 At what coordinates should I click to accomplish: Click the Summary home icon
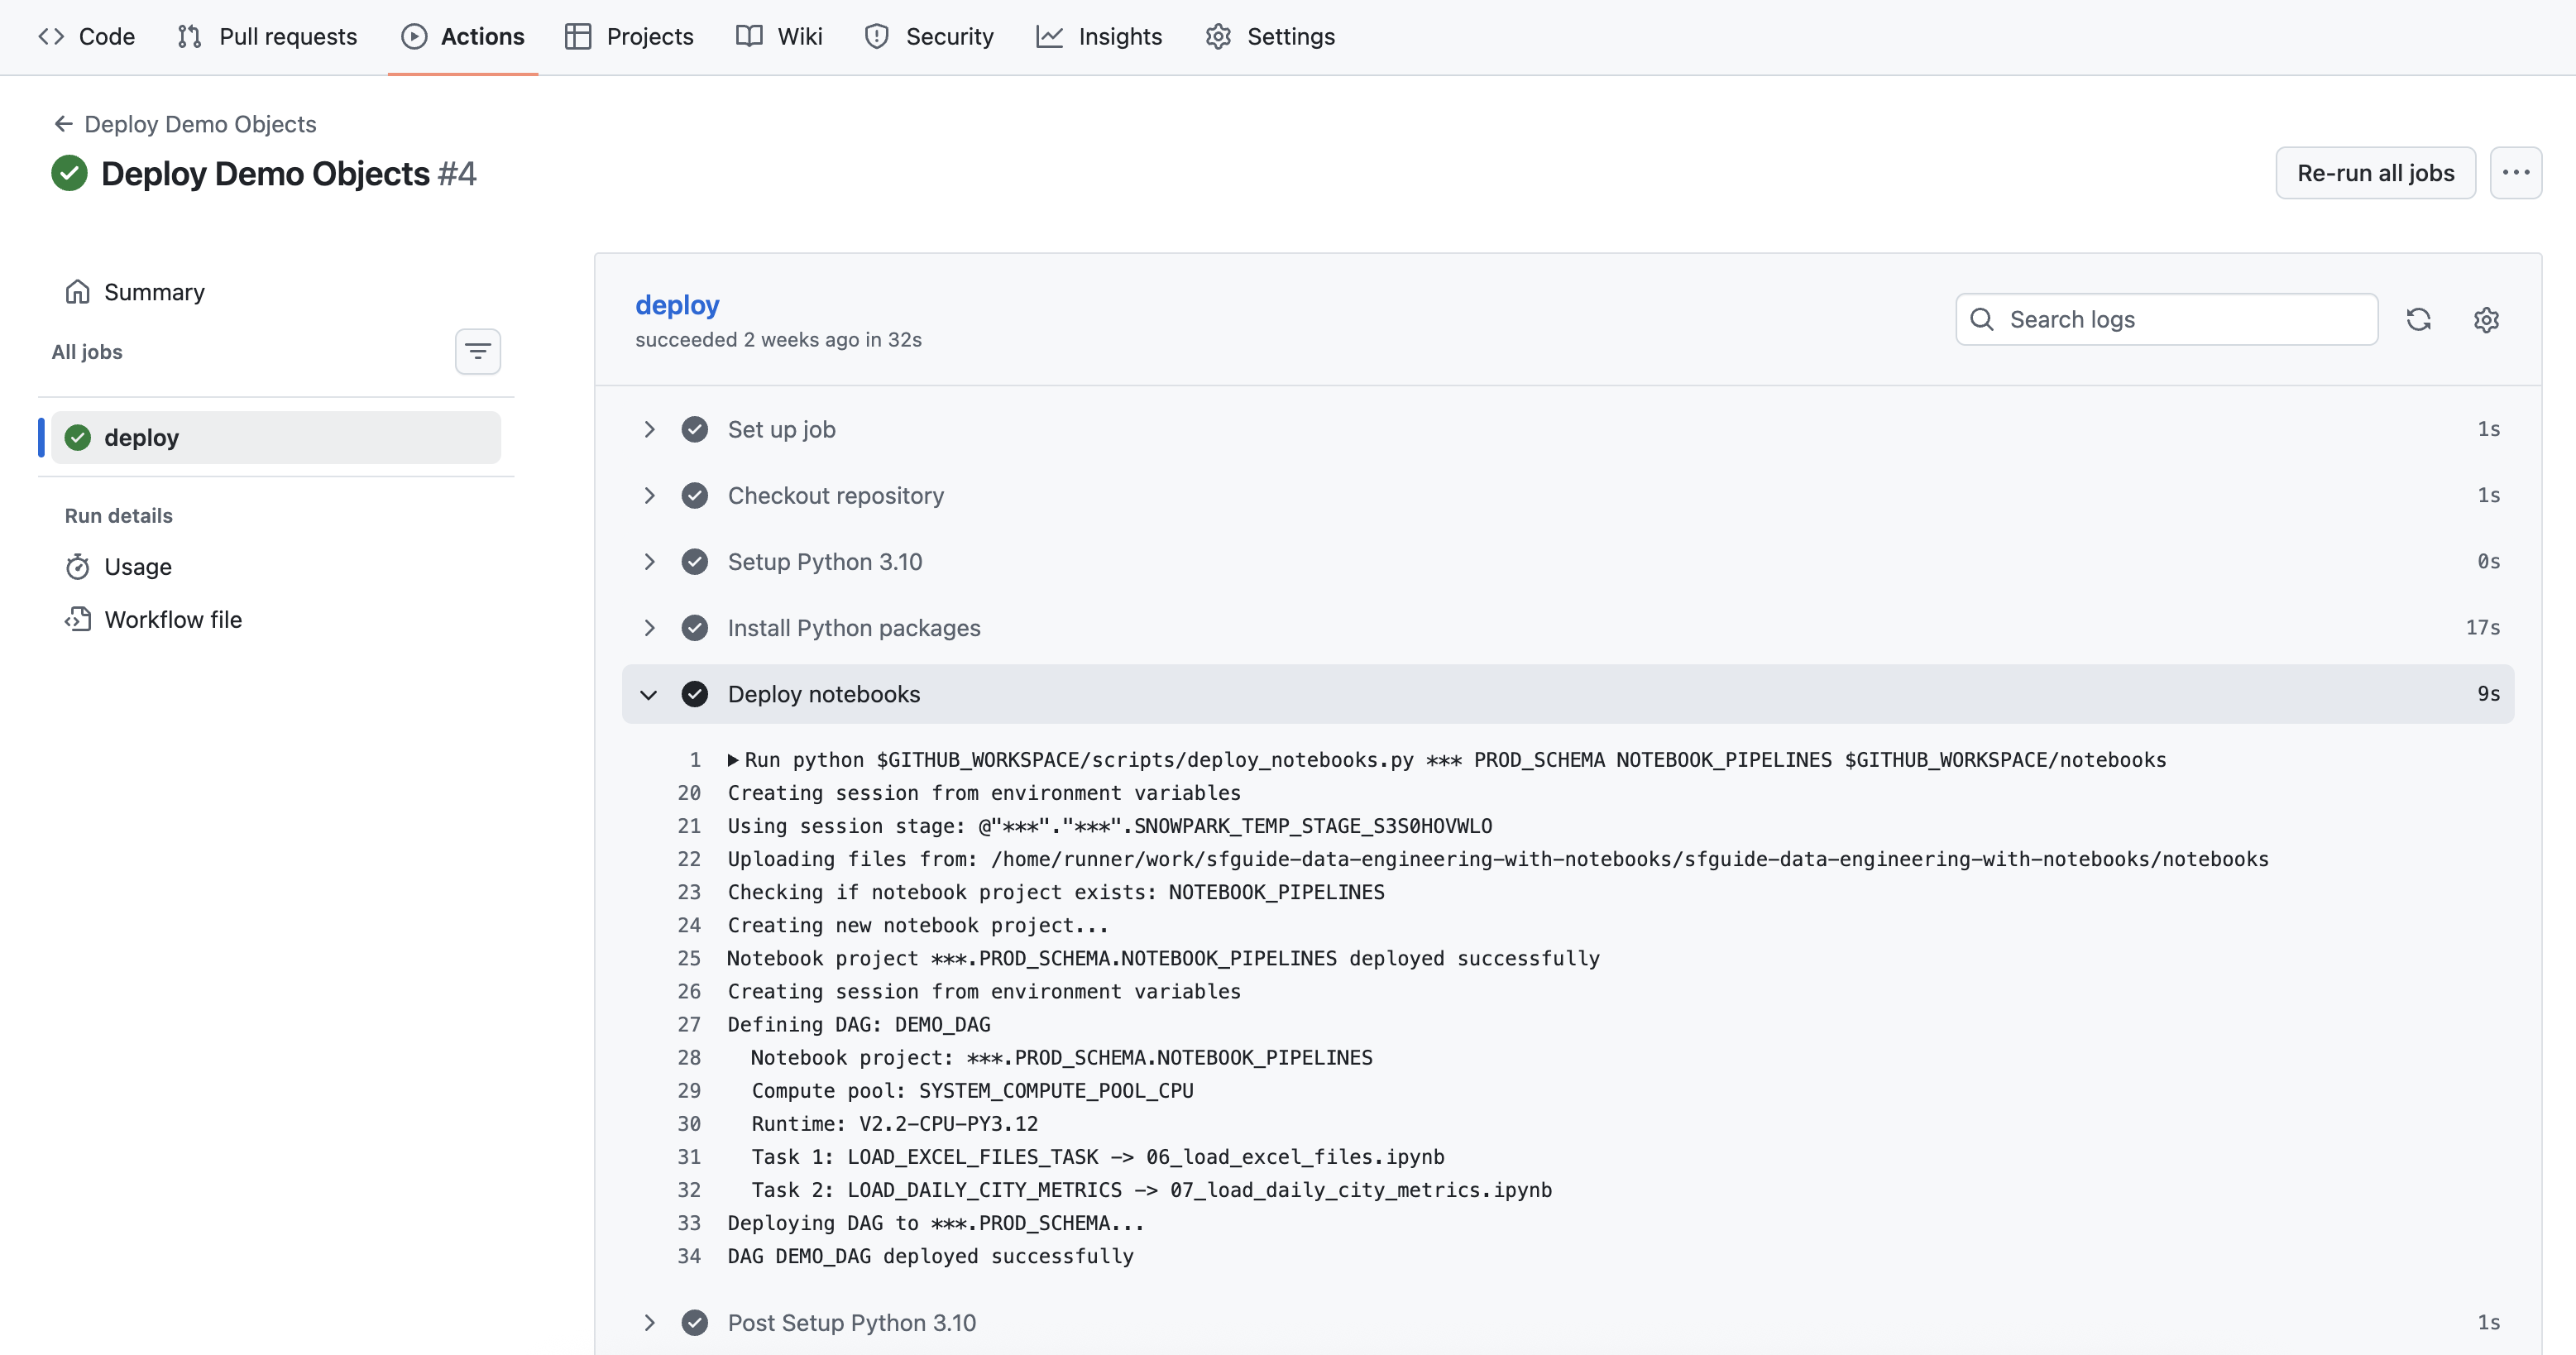[x=77, y=292]
